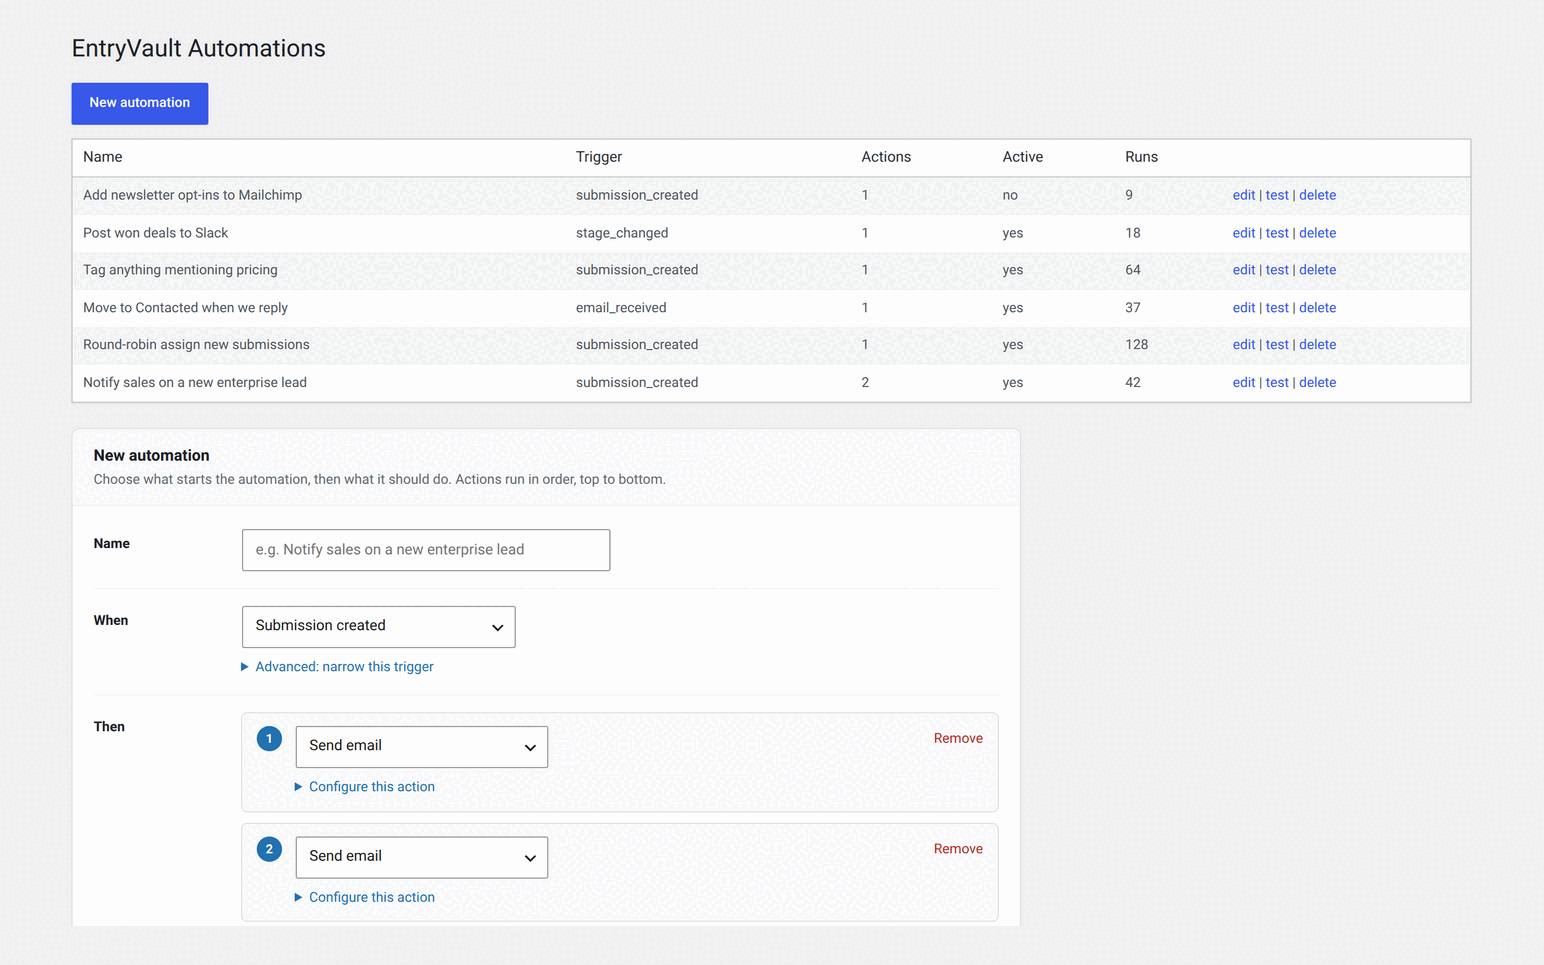
Task: Click the Actions column header
Action: tap(886, 157)
